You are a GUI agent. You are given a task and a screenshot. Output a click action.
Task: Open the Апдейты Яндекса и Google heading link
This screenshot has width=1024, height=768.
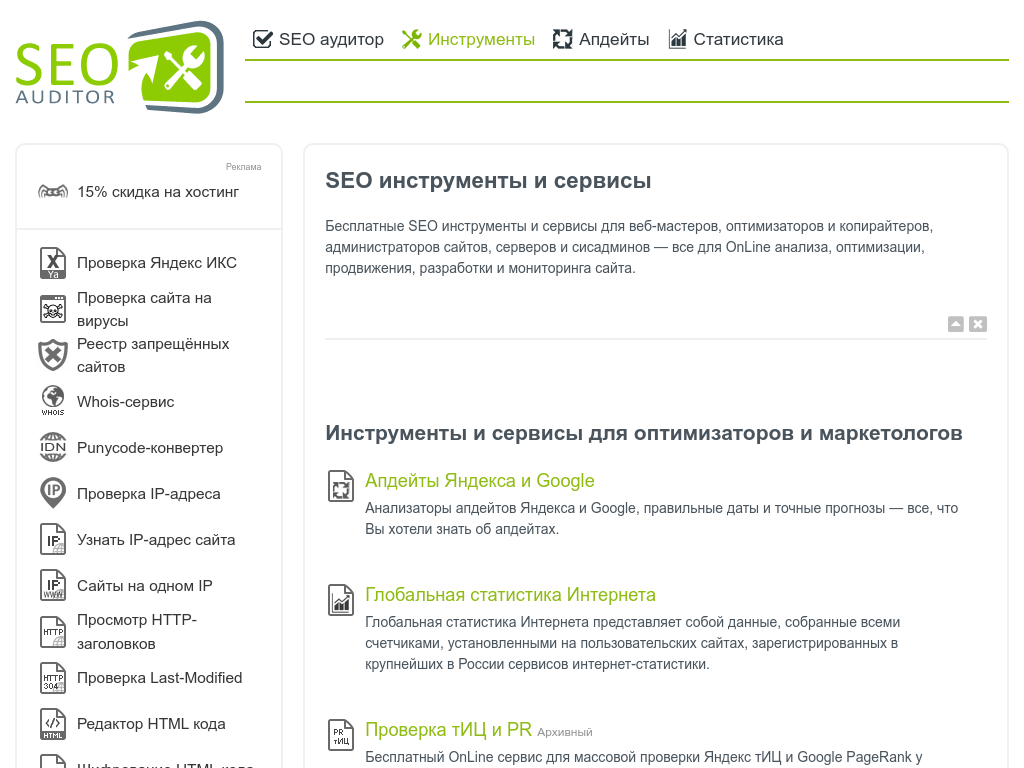479,481
